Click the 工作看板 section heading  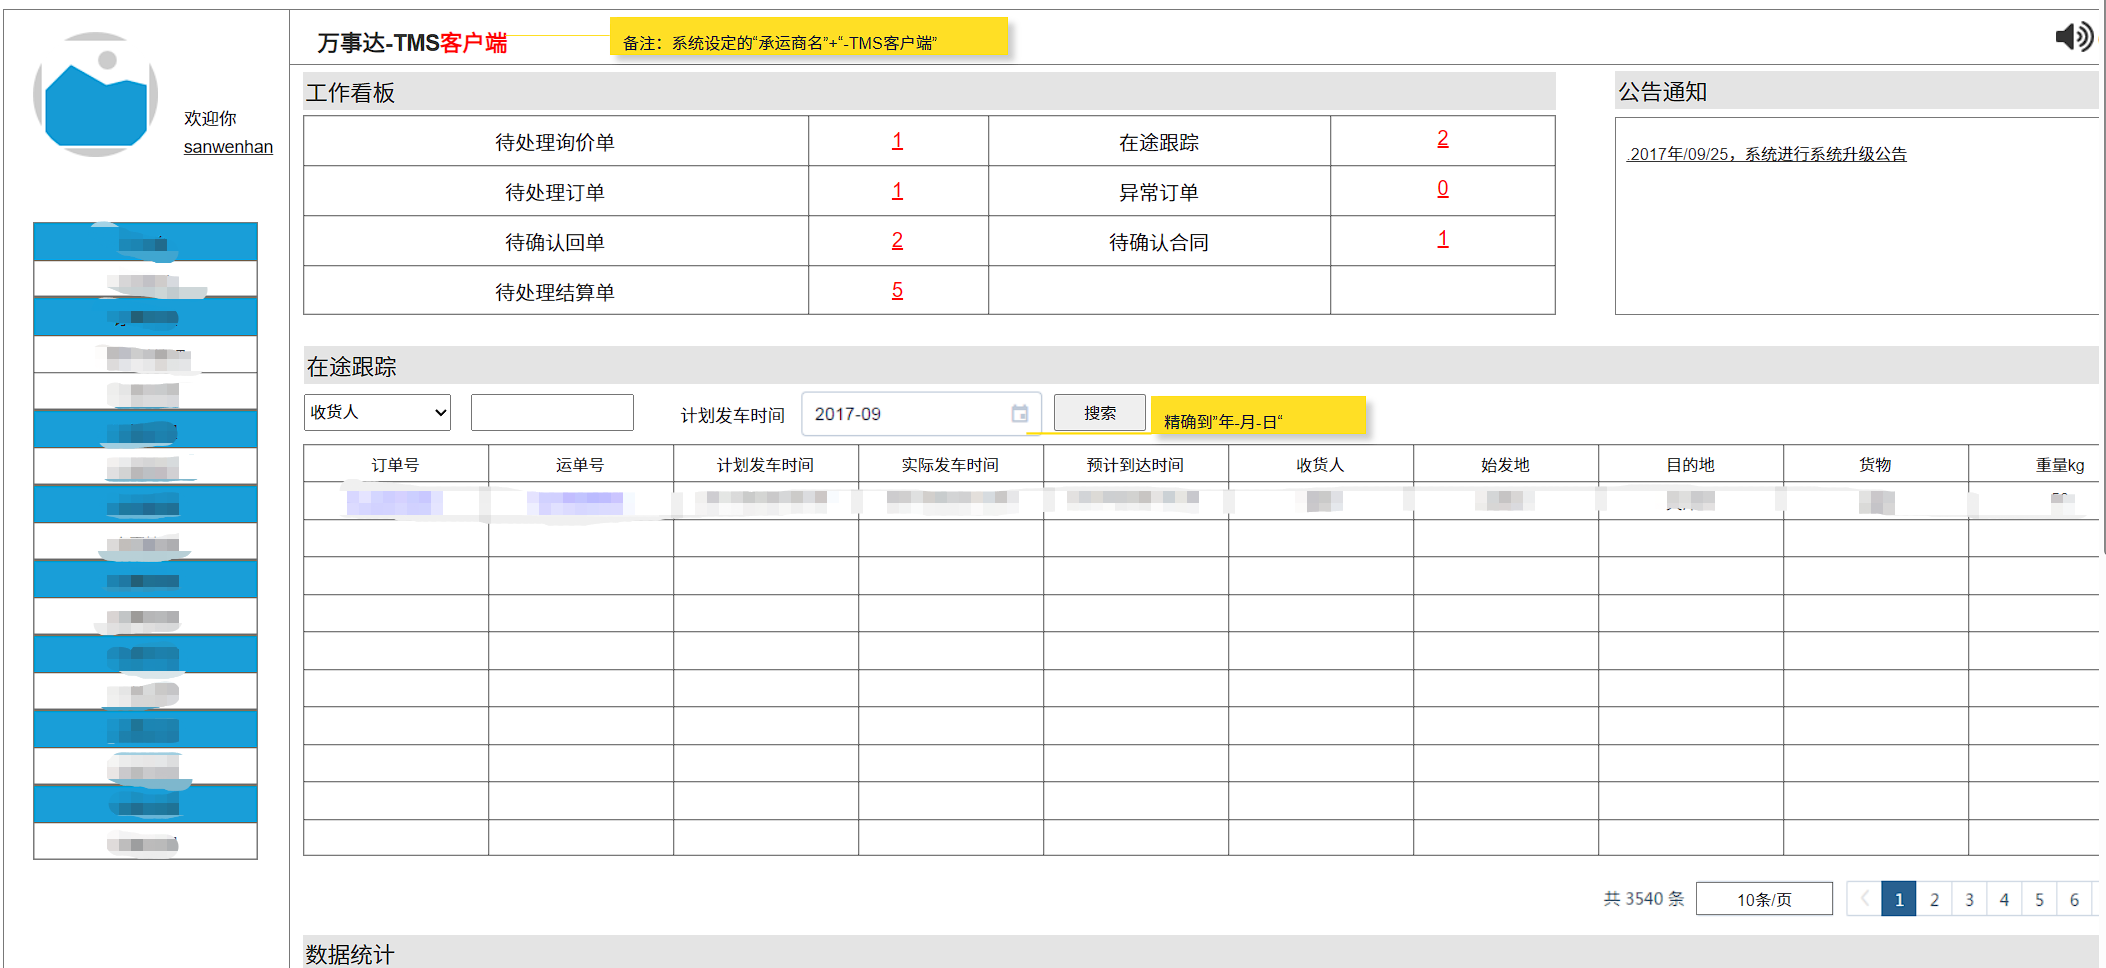pyautogui.click(x=351, y=93)
